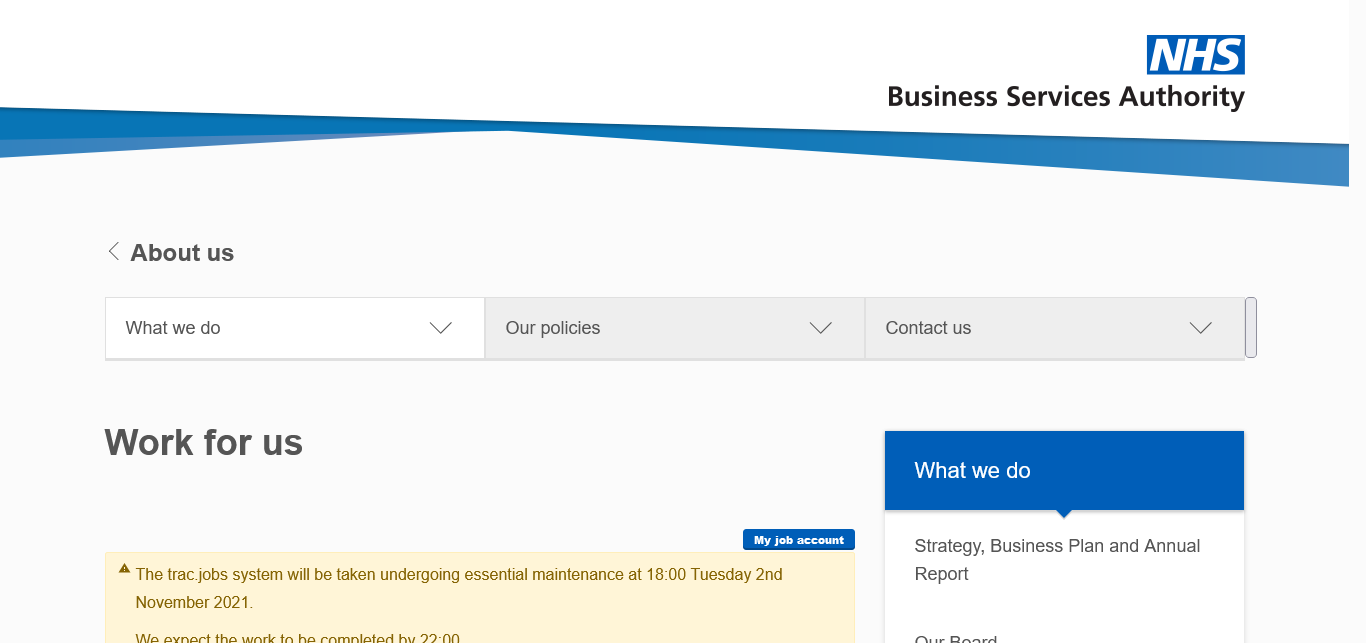Select the Our policies navigation label
This screenshot has width=1366, height=643.
pos(553,328)
